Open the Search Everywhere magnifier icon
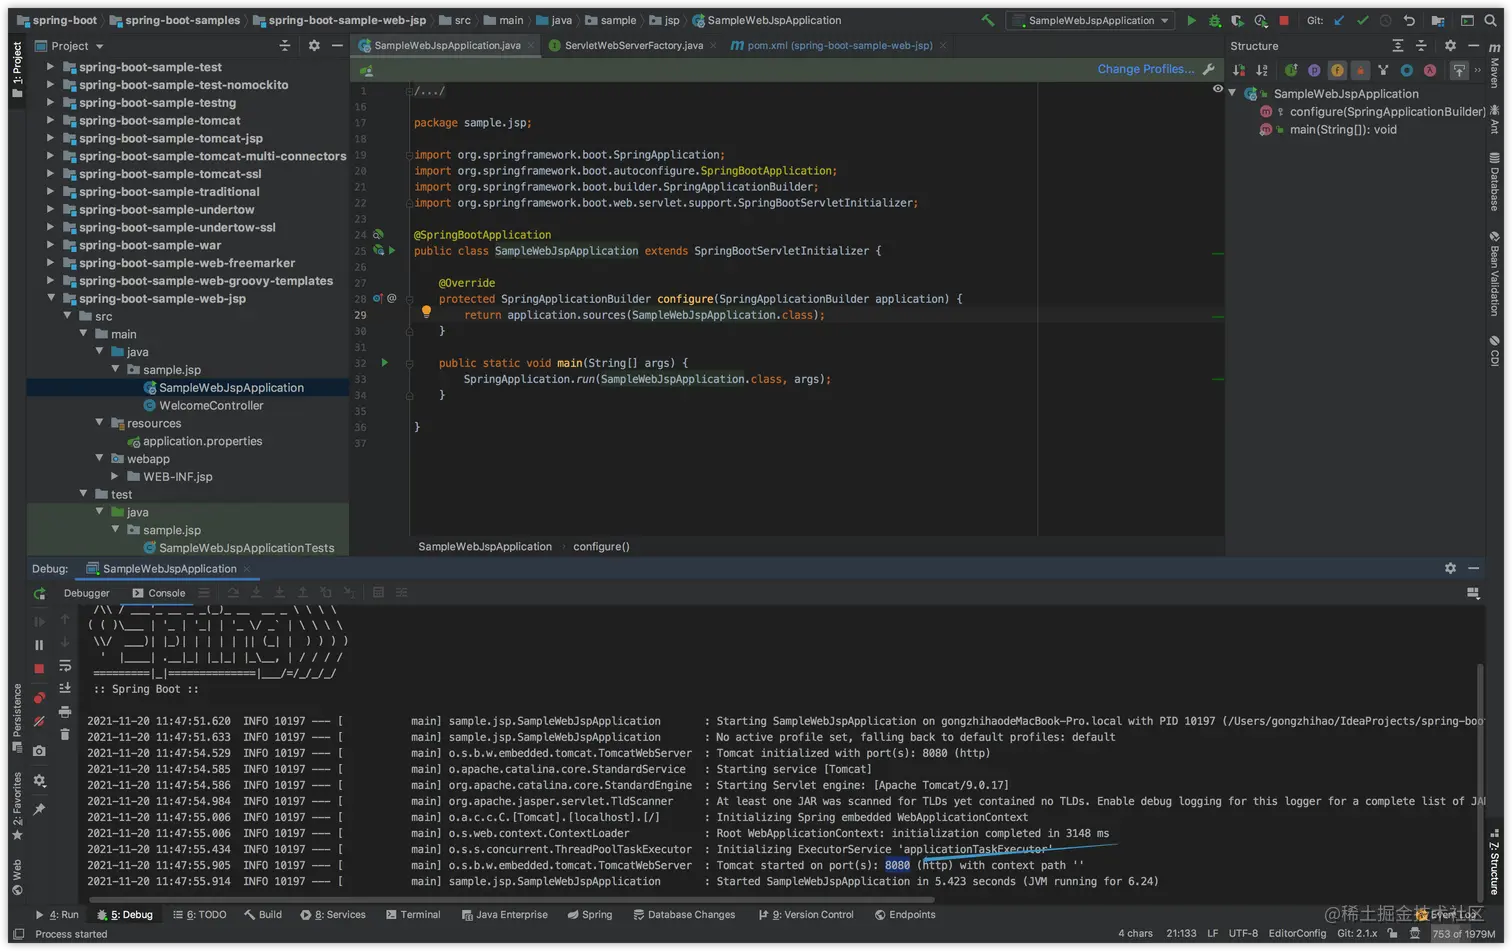The height and width of the screenshot is (951, 1512). click(x=1490, y=20)
